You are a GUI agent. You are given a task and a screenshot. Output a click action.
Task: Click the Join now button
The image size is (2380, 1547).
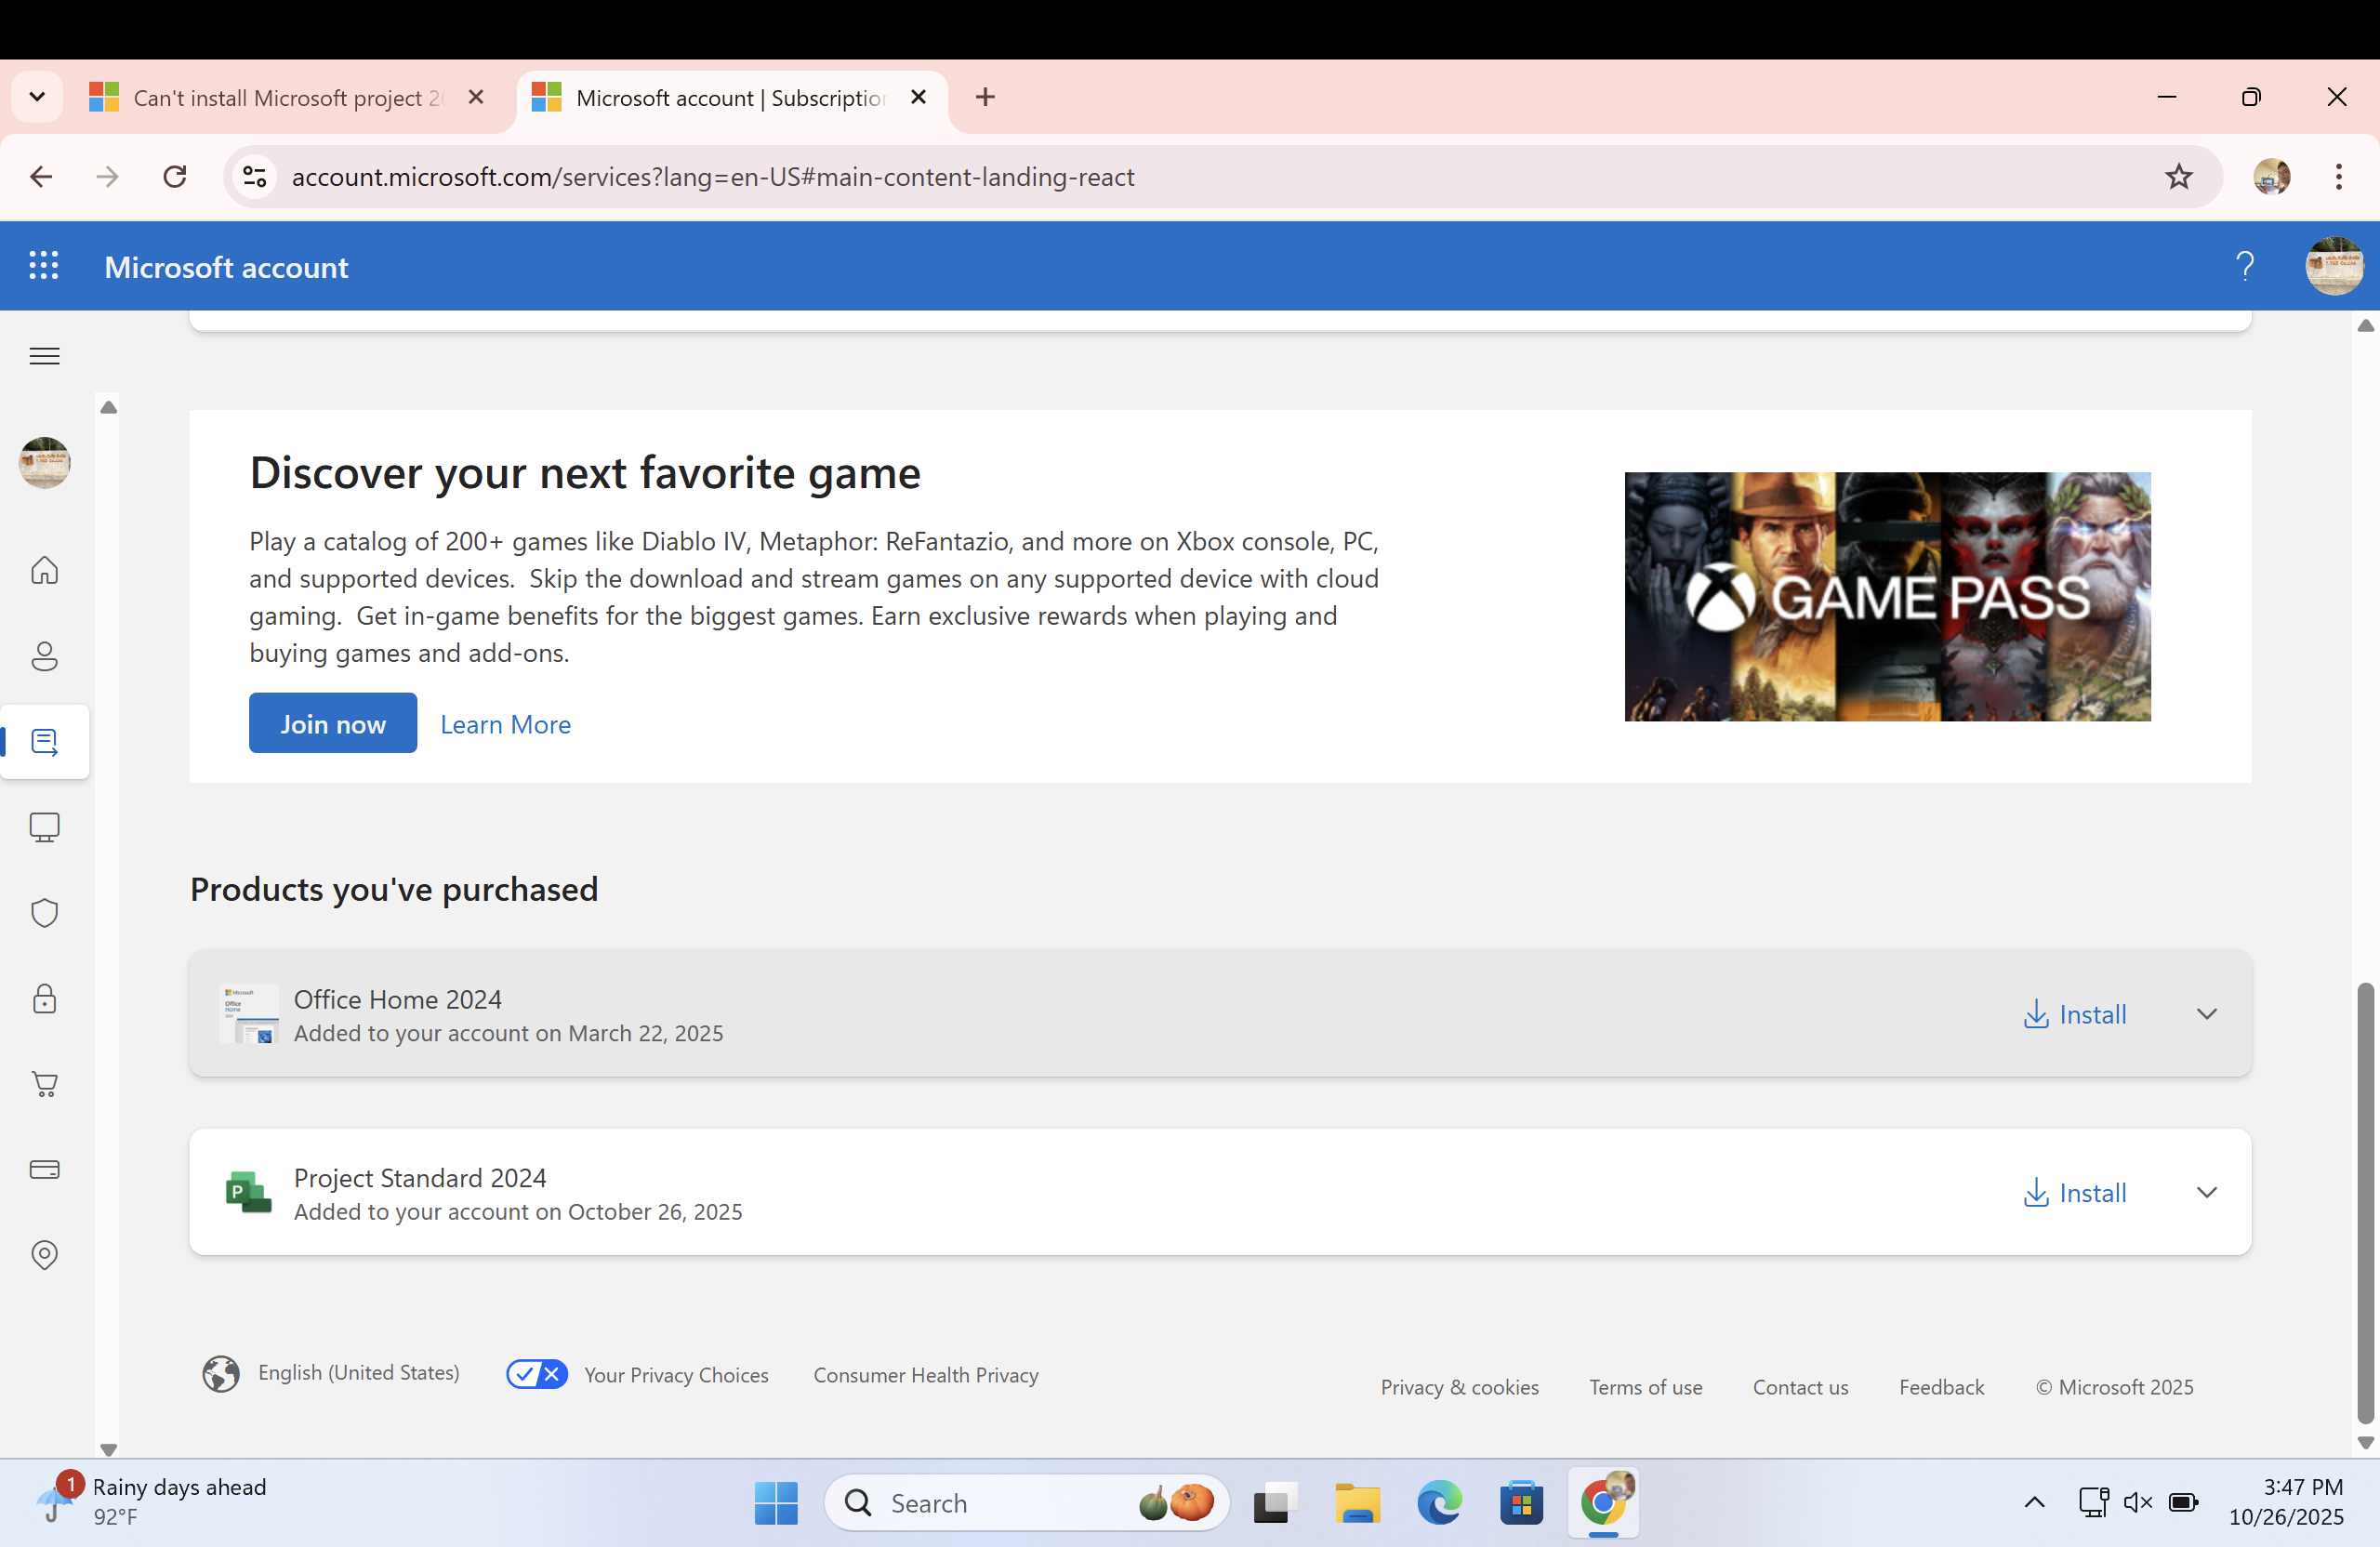333,723
